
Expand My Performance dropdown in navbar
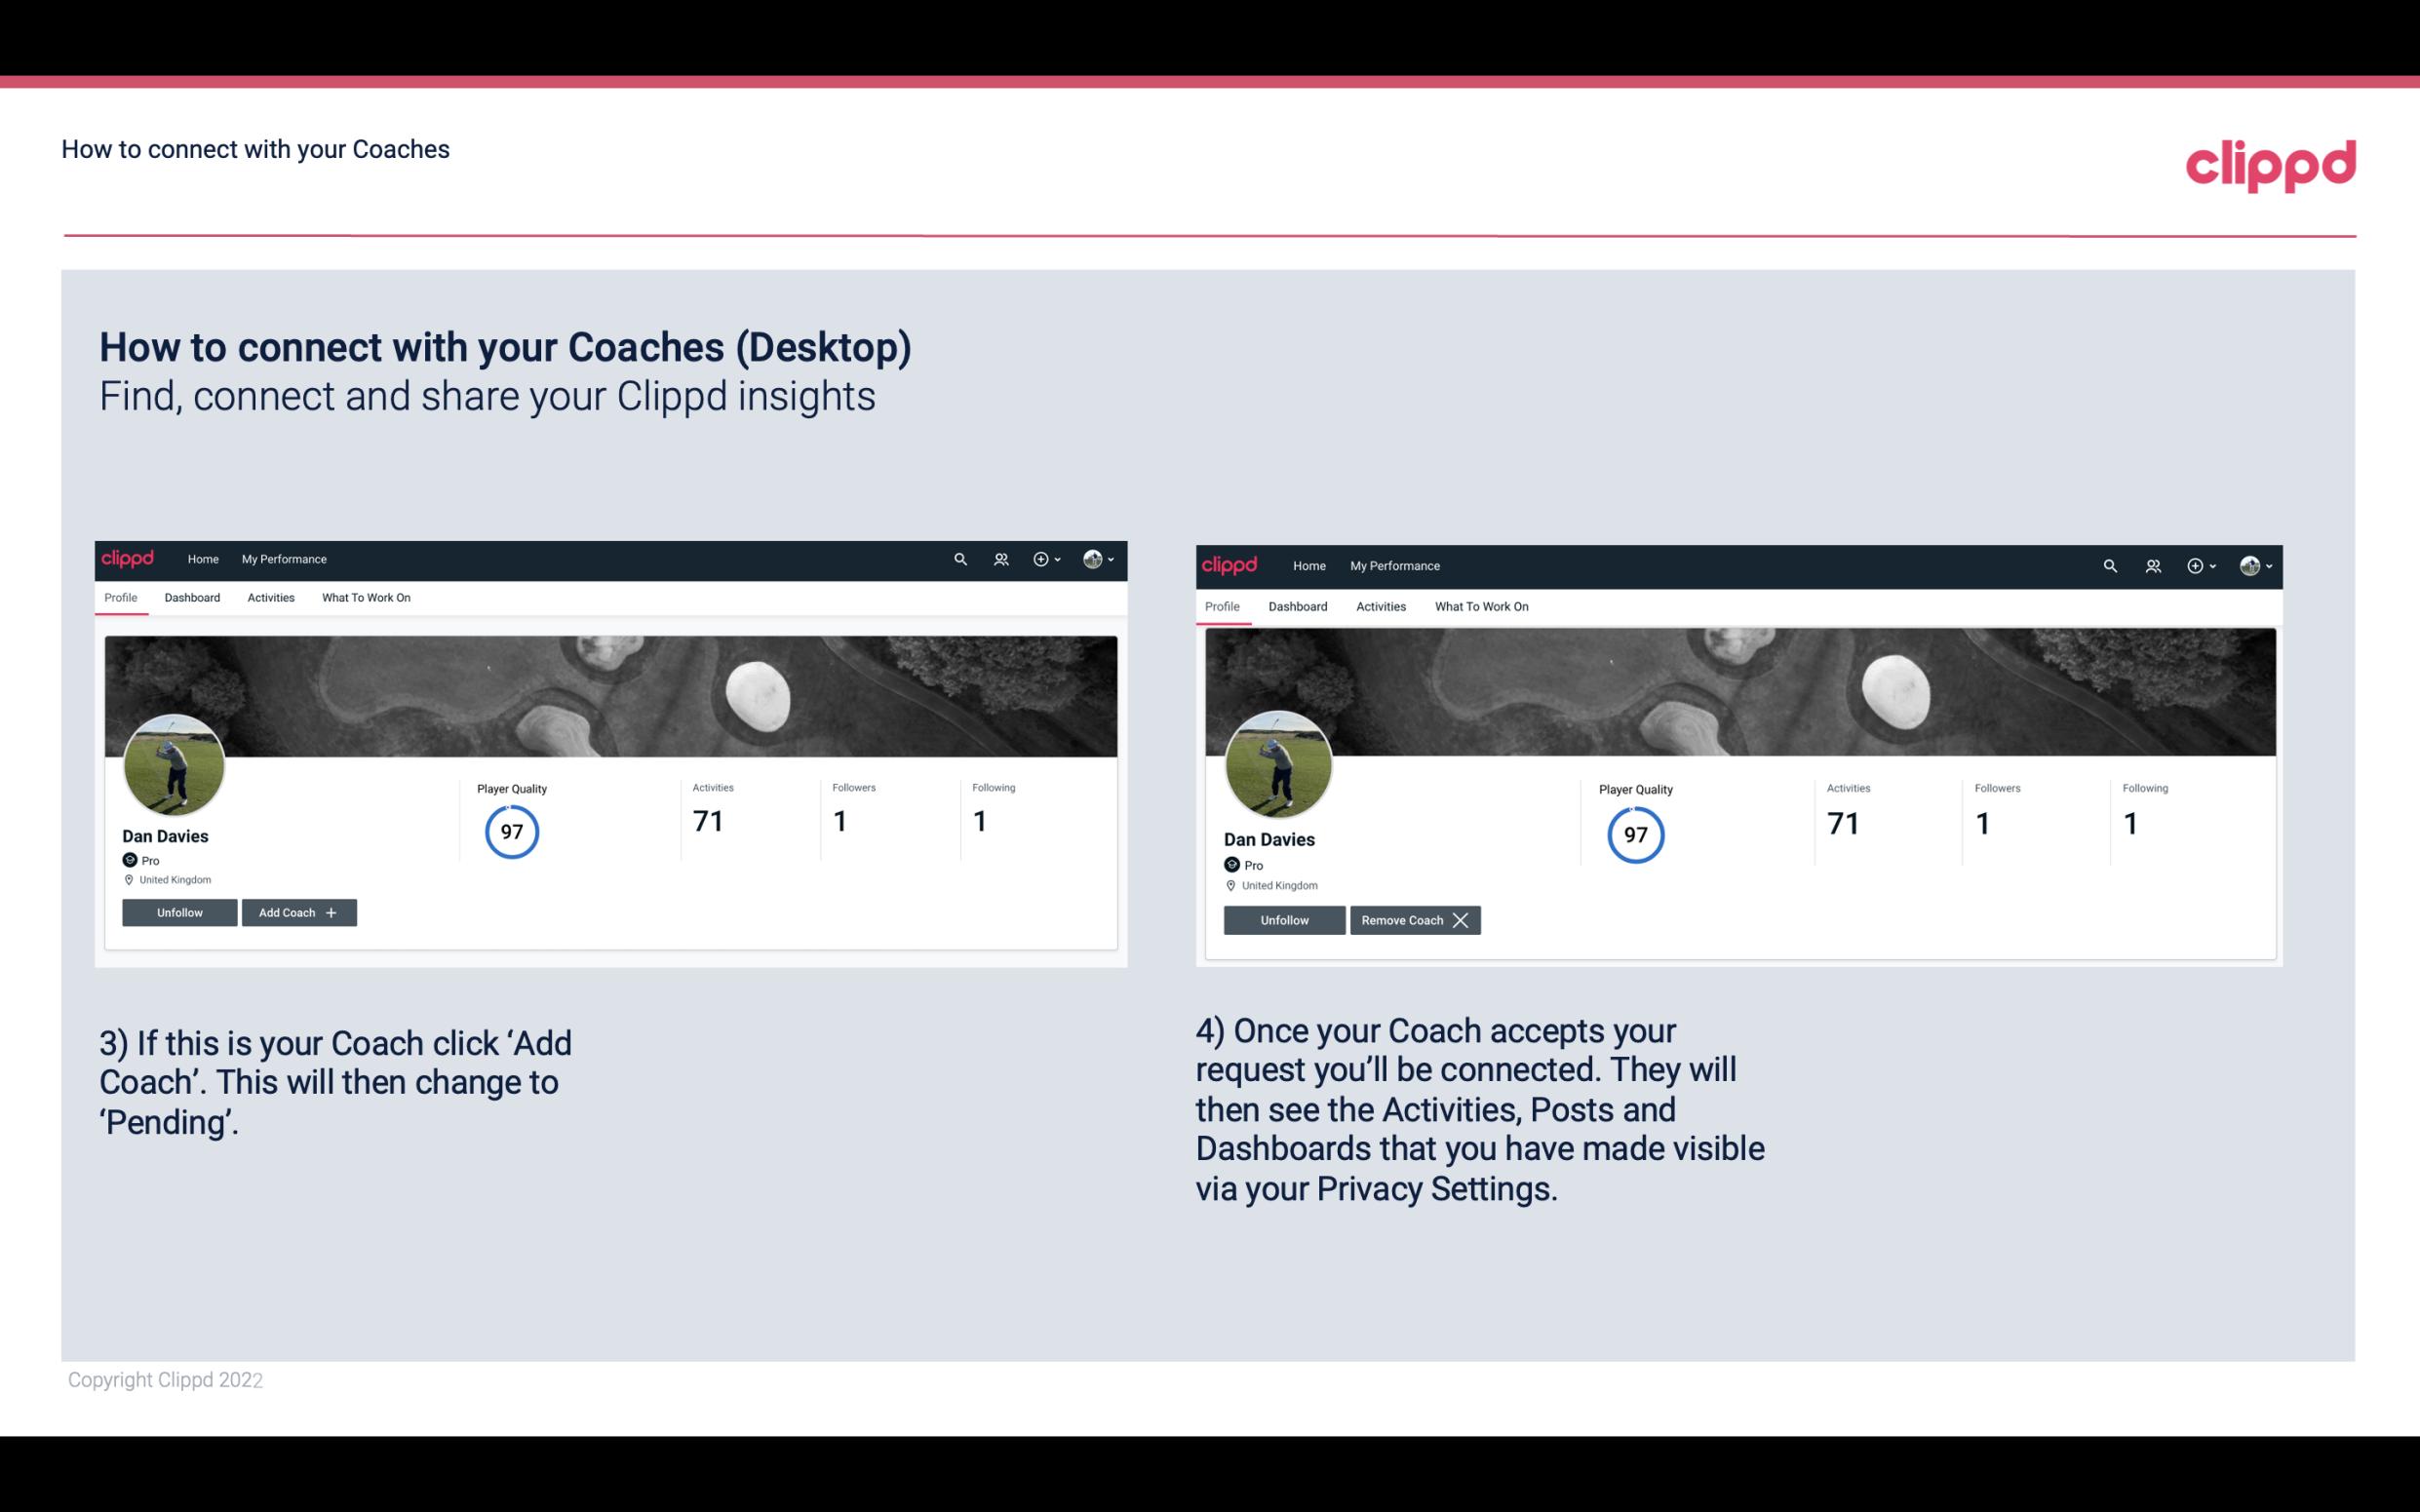[x=282, y=558]
